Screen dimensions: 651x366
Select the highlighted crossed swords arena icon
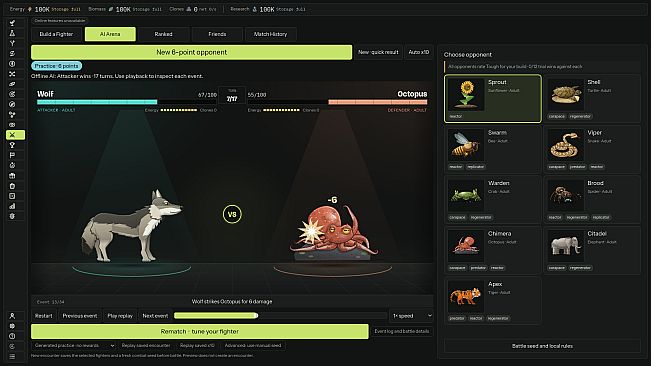point(15,135)
